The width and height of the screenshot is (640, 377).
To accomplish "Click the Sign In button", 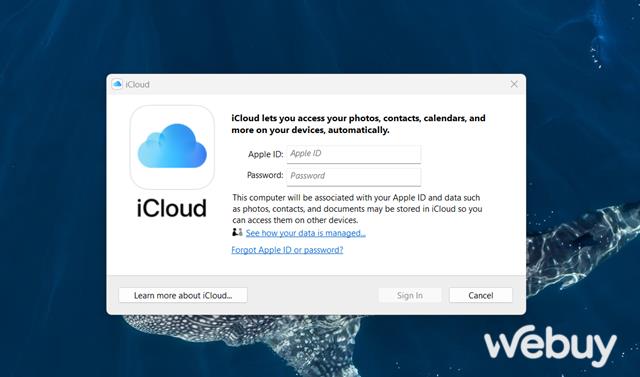I will click(x=410, y=295).
